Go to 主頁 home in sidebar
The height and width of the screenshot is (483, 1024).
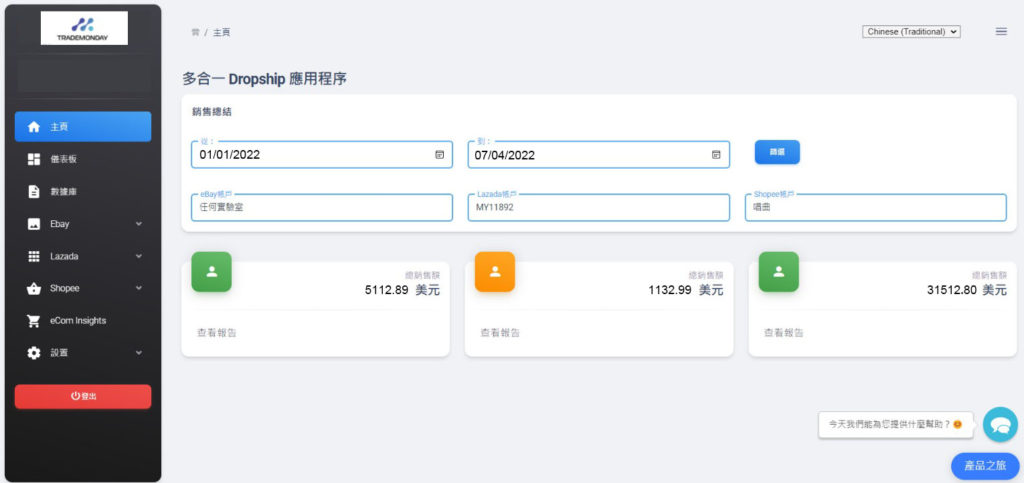[83, 127]
